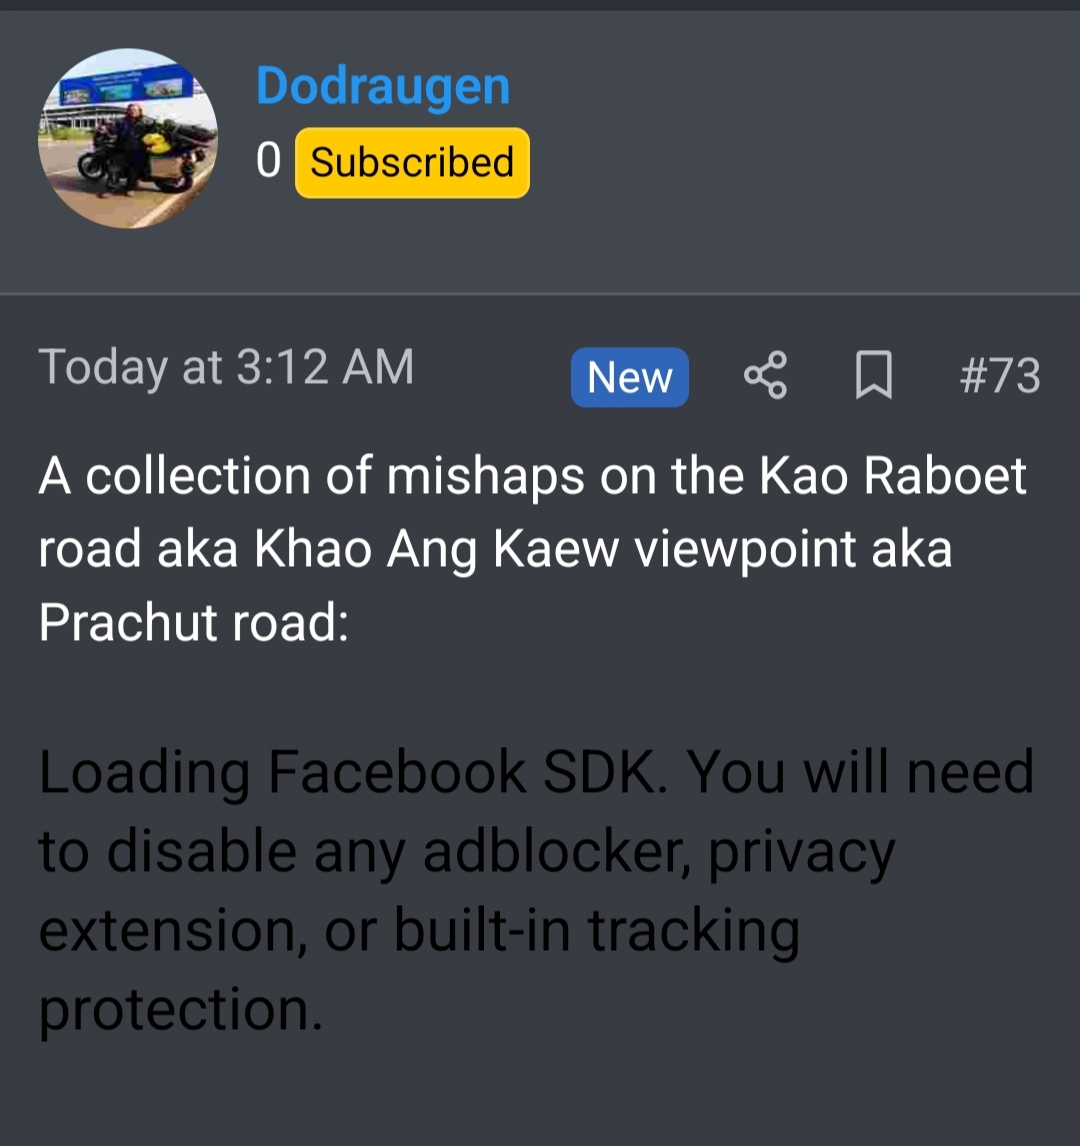The height and width of the screenshot is (1146, 1080).
Task: Click the divider line below the user header
Action: (x=540, y=295)
